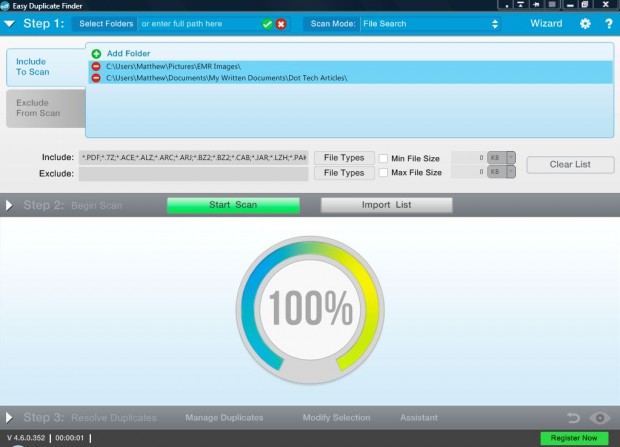The height and width of the screenshot is (447, 620).
Task: Open the KB unit dropdown for Min File Size
Action: [501, 157]
